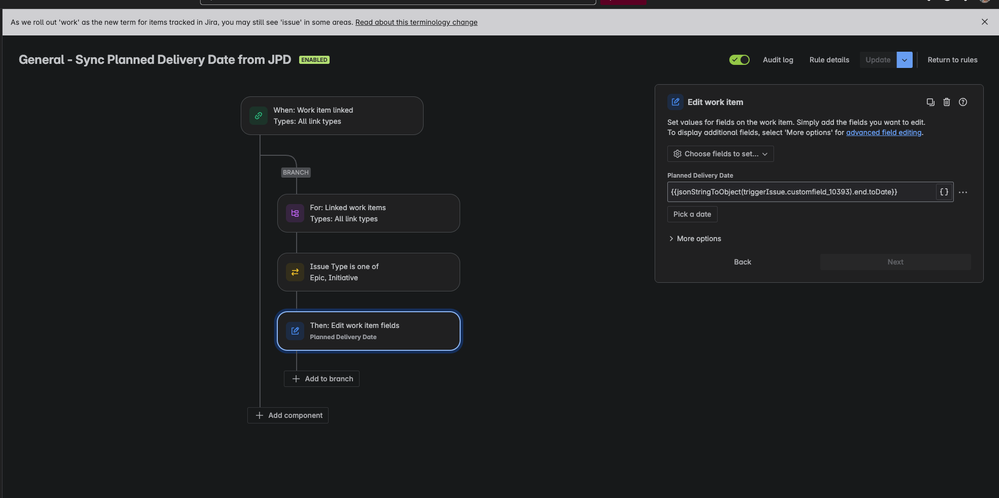The image size is (999, 498).
Task: Click Add to branch
Action: coord(322,378)
